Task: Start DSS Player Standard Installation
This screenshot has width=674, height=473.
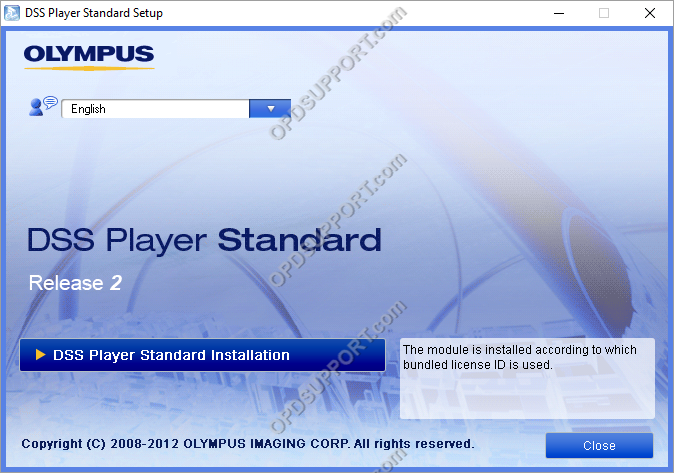Action: pyautogui.click(x=202, y=355)
